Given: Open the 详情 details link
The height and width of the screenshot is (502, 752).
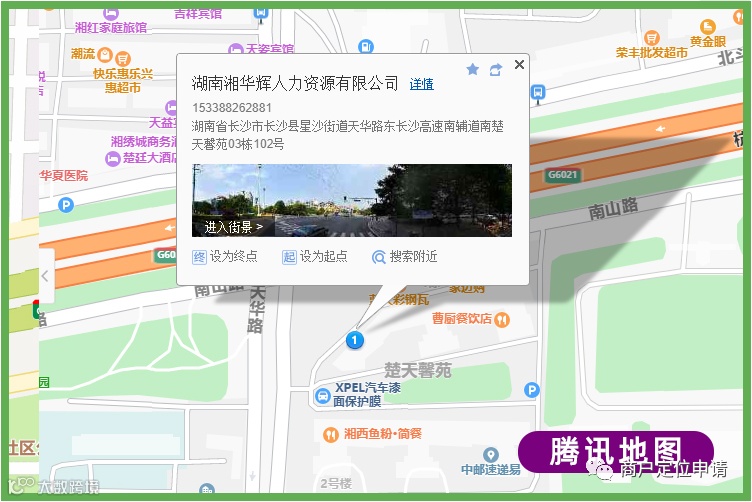Looking at the screenshot, I should coord(421,84).
